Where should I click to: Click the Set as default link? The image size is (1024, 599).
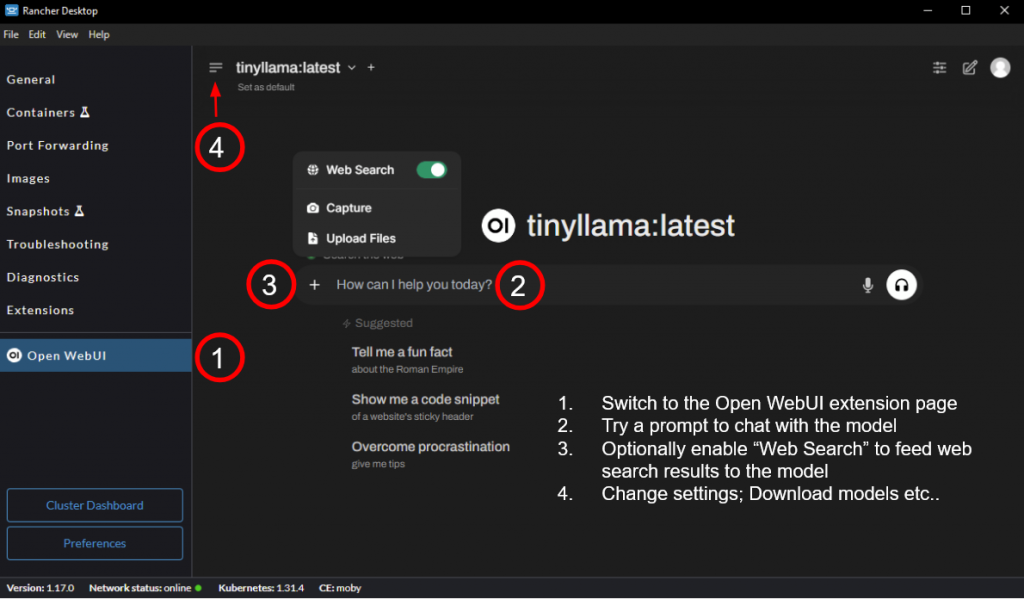coord(266,87)
